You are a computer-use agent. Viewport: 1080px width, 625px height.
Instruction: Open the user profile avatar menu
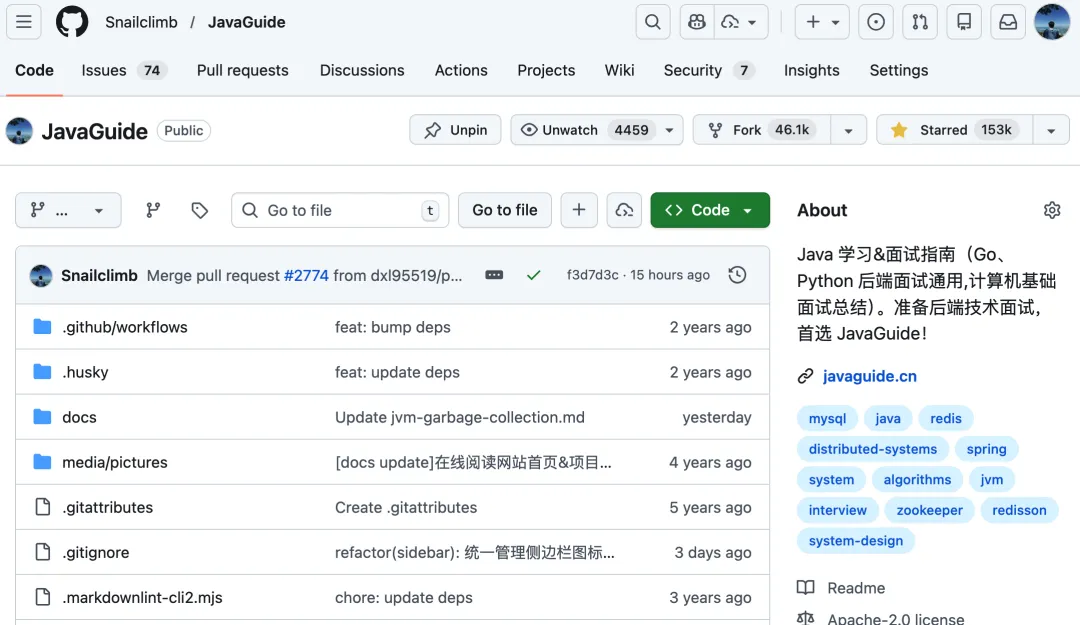point(1052,22)
